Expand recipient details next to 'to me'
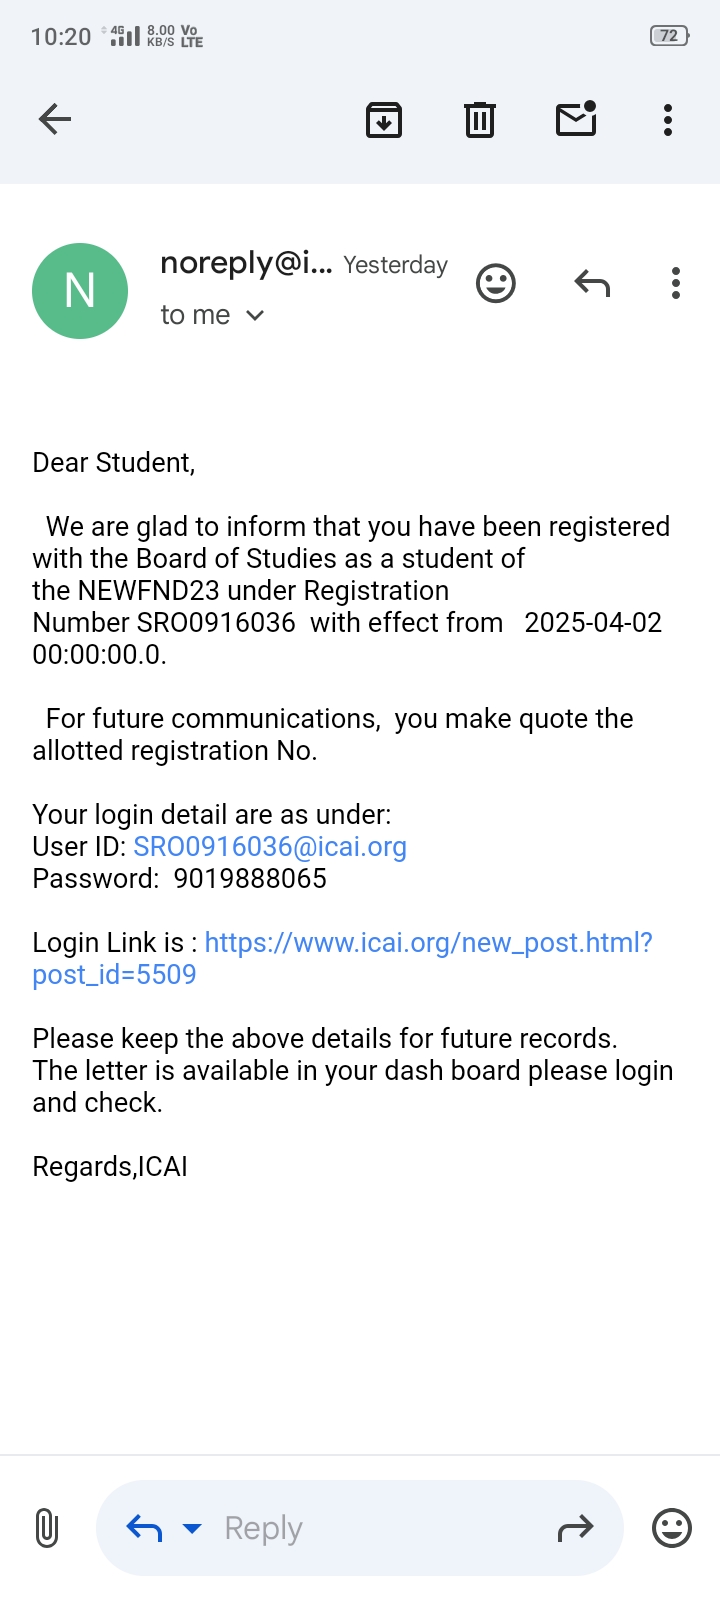Image resolution: width=720 pixels, height=1600 pixels. [x=255, y=316]
